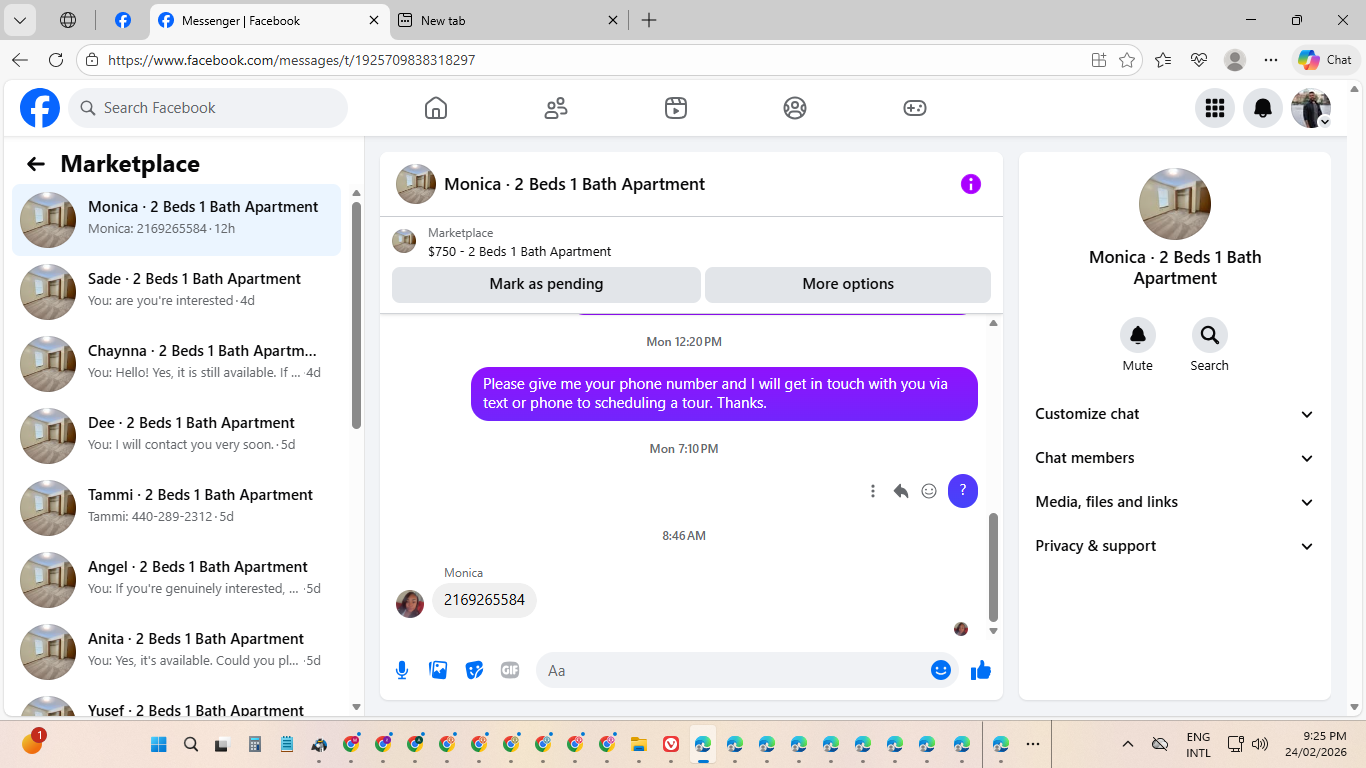Choose a sticker icon
This screenshot has height=768, width=1366.
point(475,670)
